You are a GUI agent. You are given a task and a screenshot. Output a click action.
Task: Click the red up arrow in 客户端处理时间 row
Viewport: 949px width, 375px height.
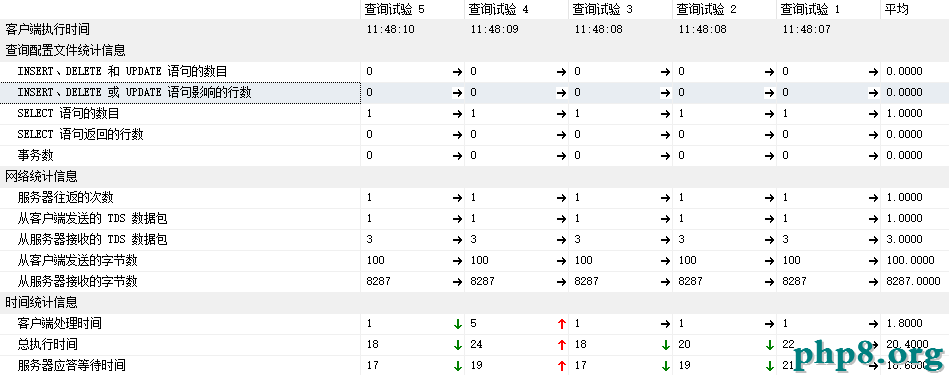[561, 324]
